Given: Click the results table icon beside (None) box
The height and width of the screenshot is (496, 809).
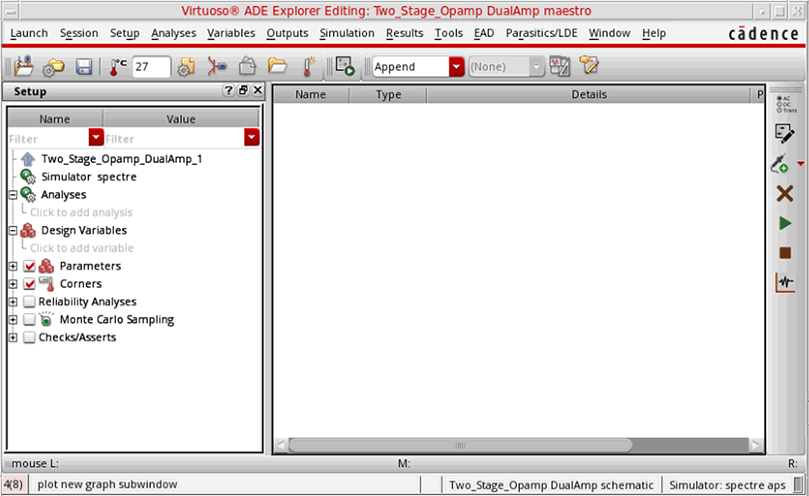Looking at the screenshot, I should pyautogui.click(x=560, y=67).
